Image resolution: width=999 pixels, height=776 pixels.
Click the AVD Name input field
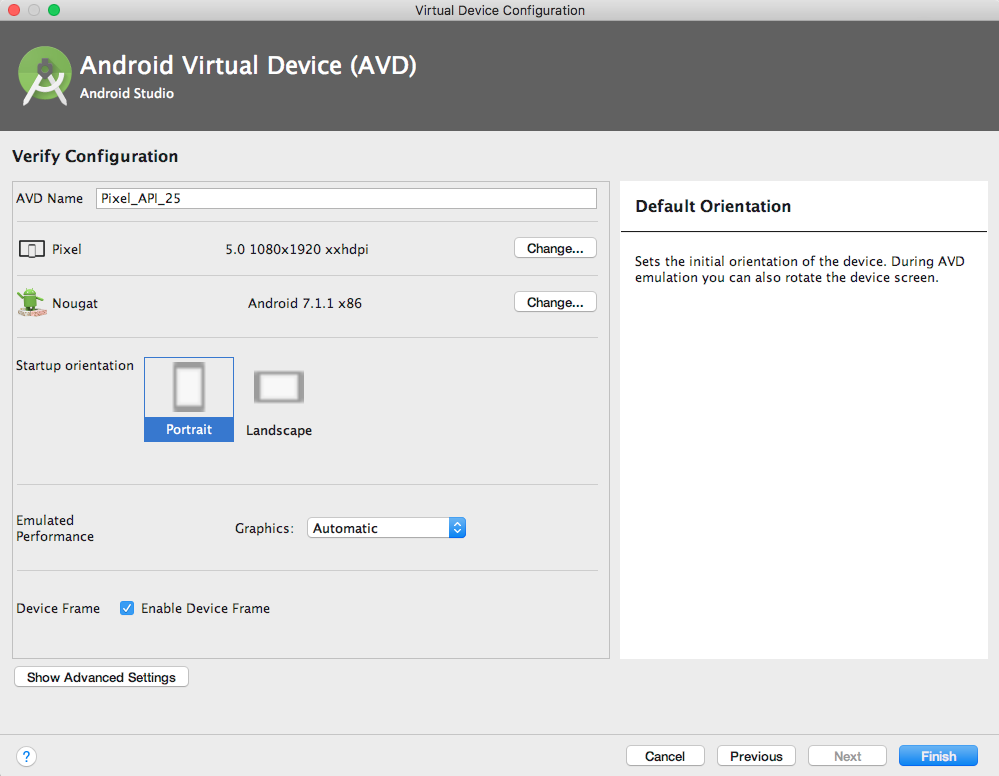click(346, 198)
